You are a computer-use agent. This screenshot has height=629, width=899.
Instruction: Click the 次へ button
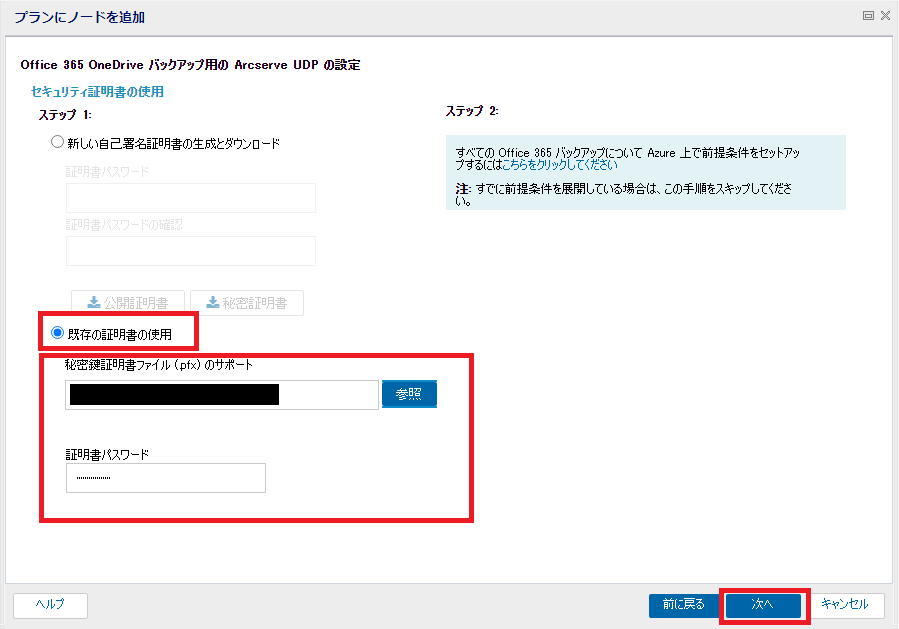pyautogui.click(x=763, y=605)
